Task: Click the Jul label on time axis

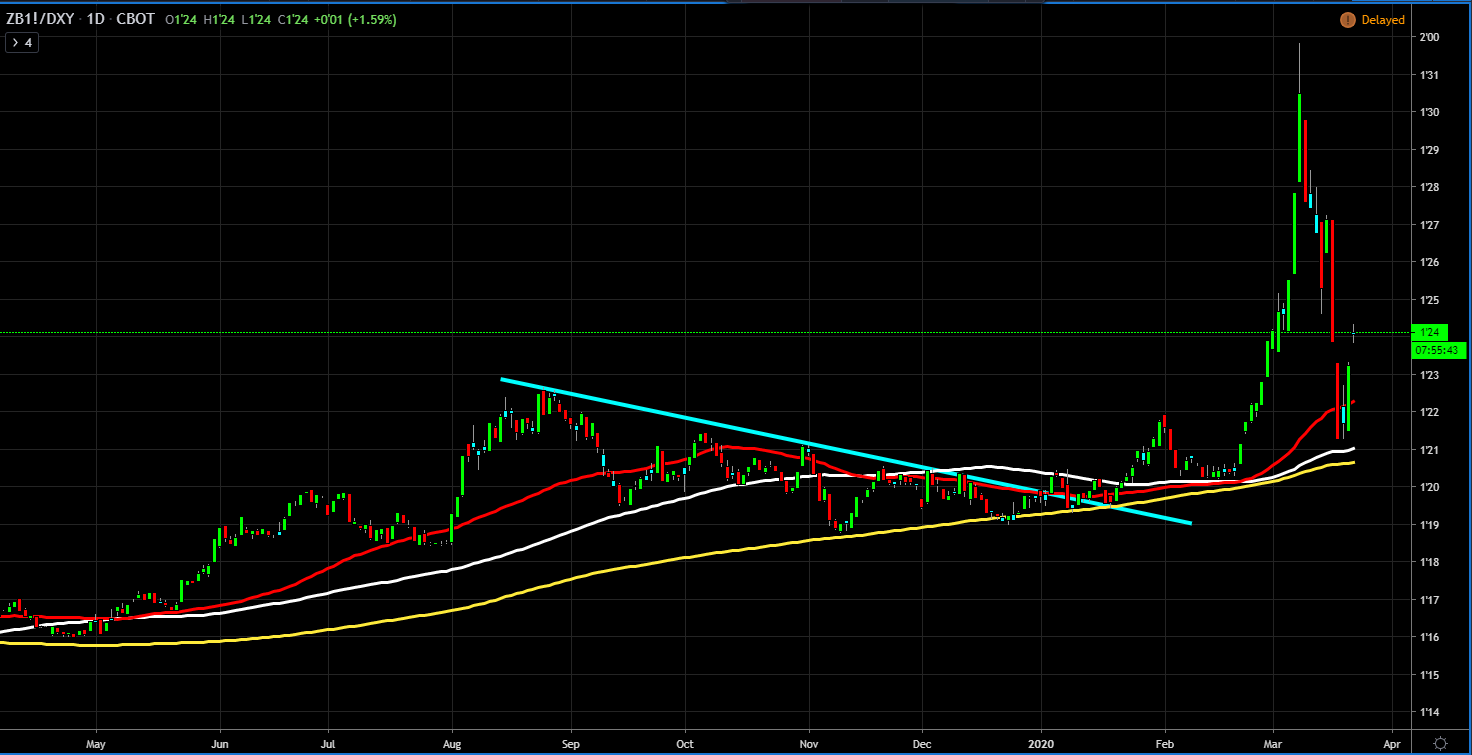Action: (328, 744)
